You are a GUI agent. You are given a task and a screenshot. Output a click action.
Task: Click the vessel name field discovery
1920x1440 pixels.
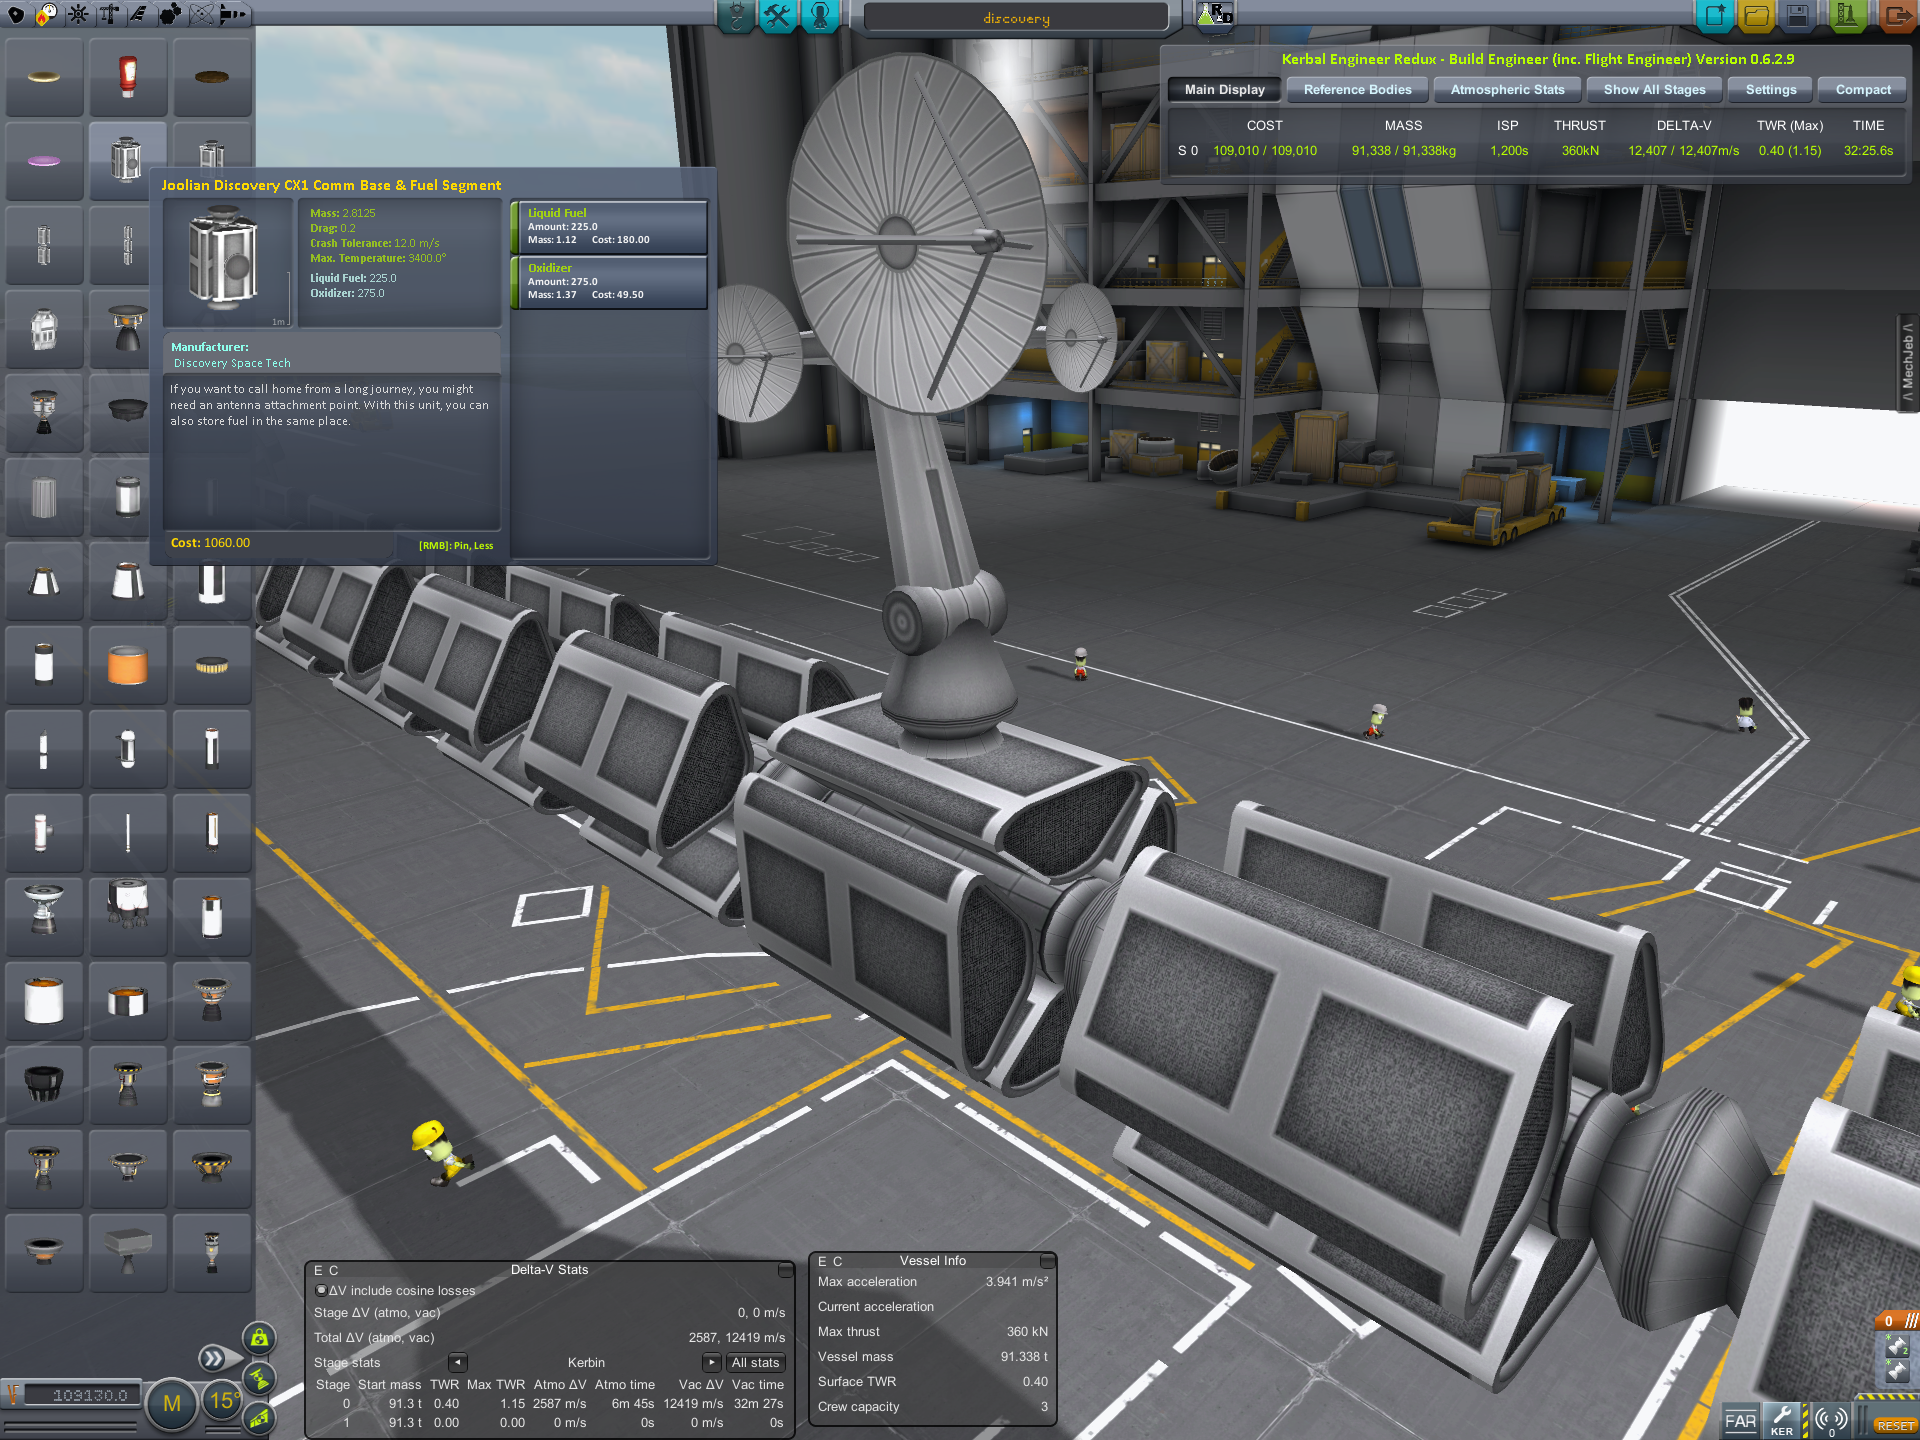(x=1016, y=18)
